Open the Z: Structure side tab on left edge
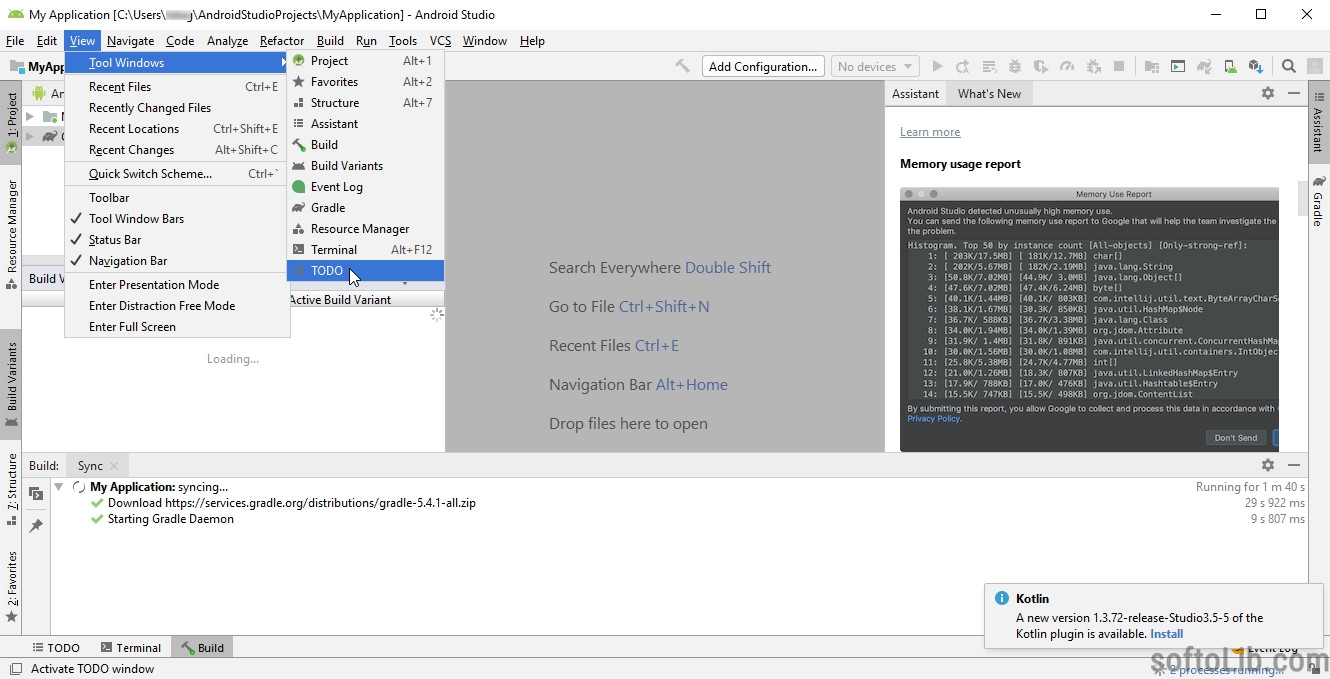The image size is (1330, 679). click(11, 490)
